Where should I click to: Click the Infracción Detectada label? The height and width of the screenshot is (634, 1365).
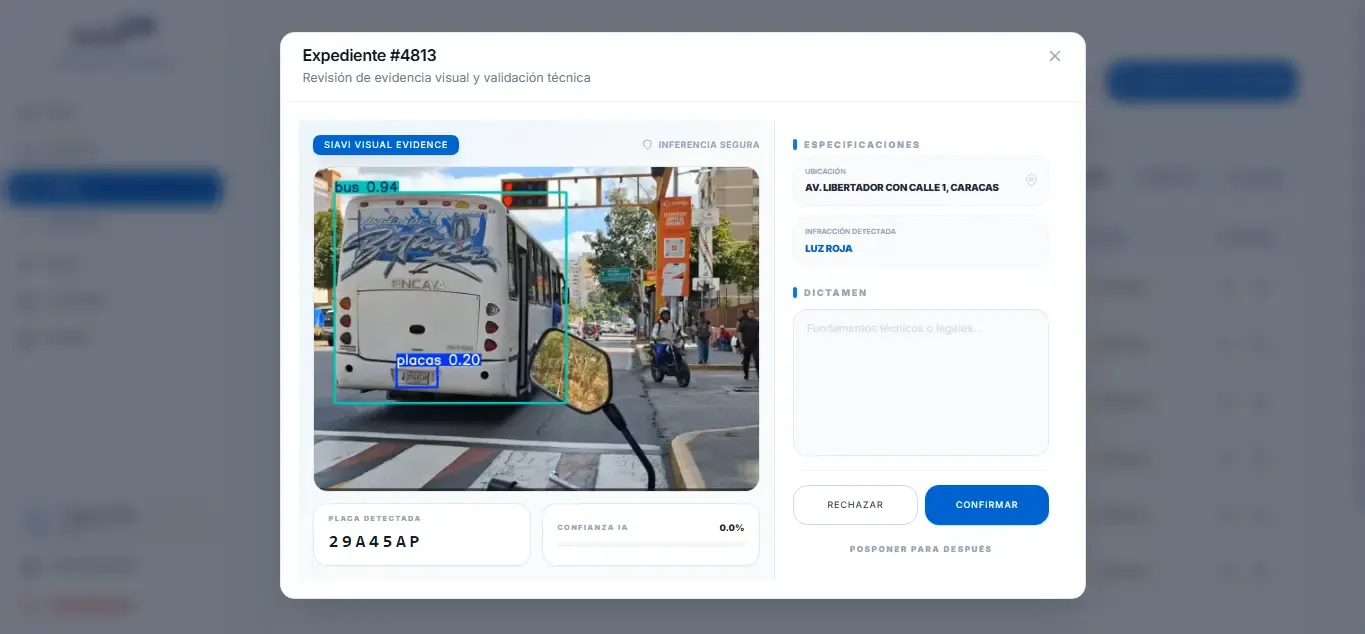[850, 231]
